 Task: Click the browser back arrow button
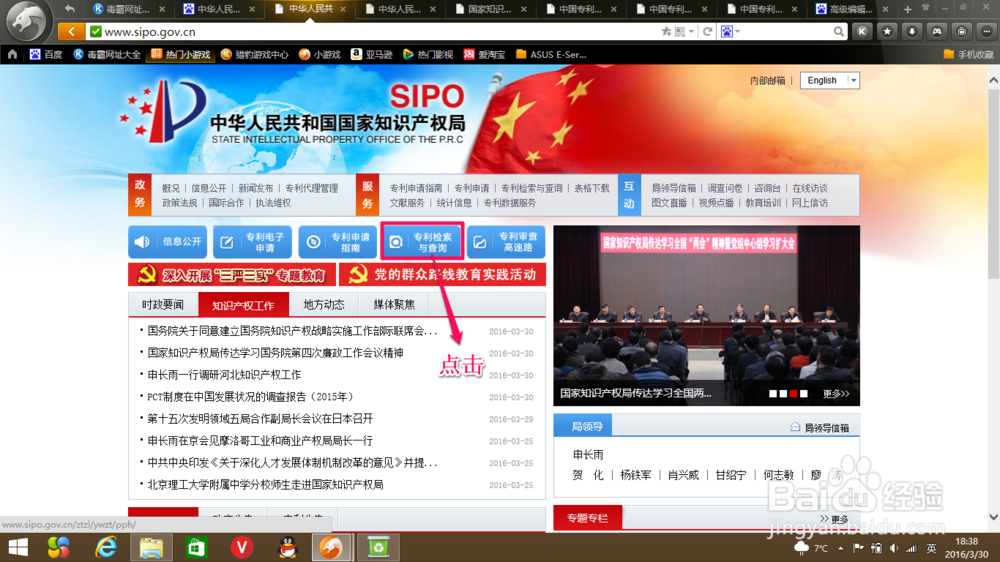(x=71, y=31)
